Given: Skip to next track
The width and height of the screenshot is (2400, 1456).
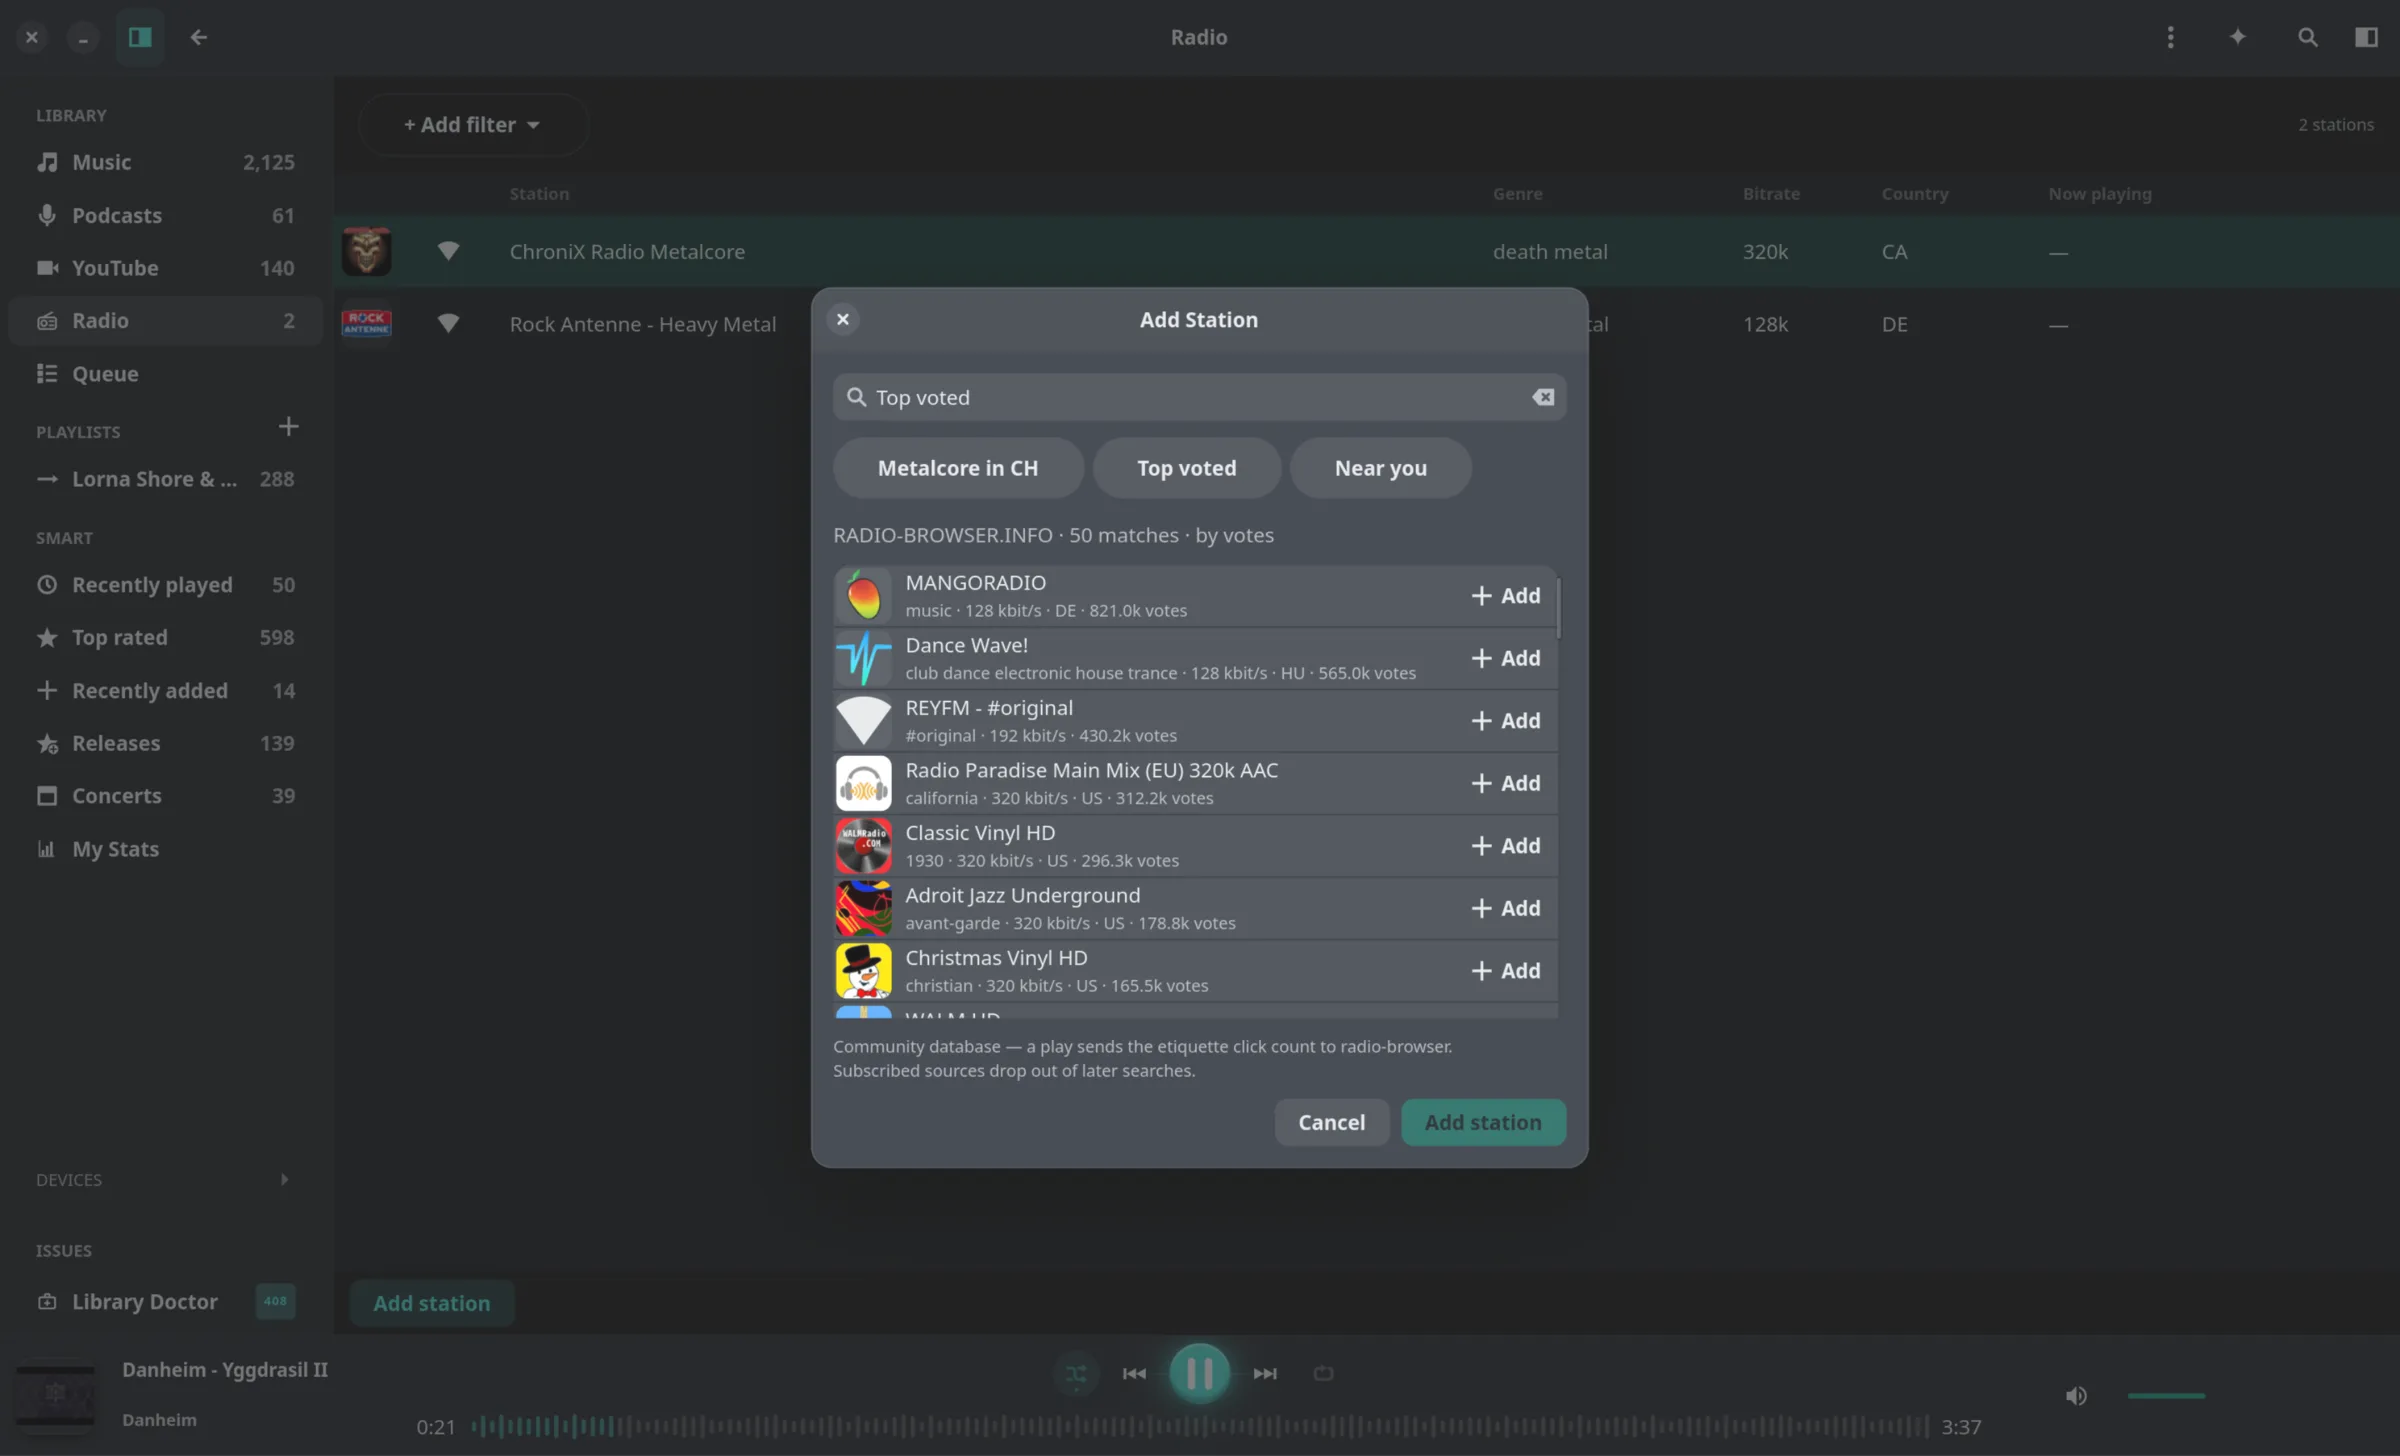Looking at the screenshot, I should (x=1265, y=1374).
